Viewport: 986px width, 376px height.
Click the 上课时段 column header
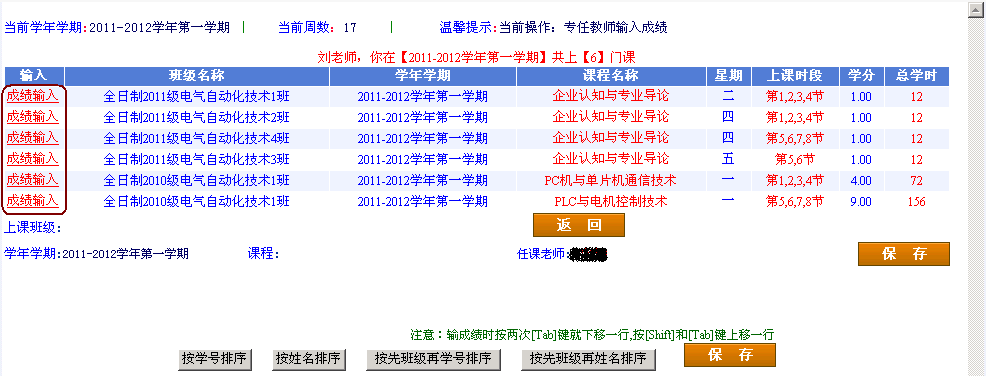(x=795, y=76)
